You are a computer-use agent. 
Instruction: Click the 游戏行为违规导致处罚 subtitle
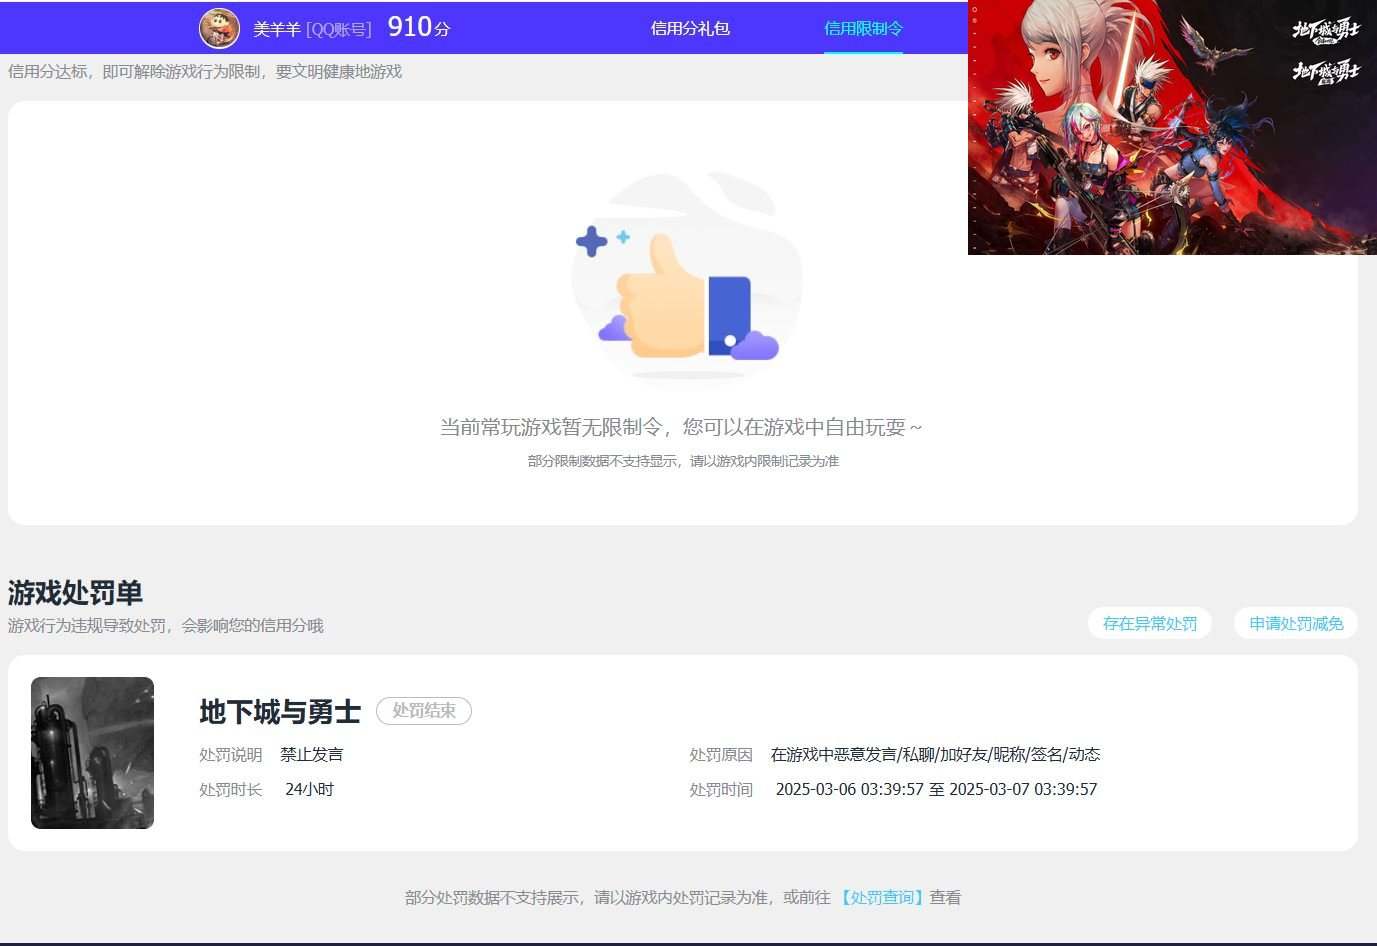(x=166, y=625)
